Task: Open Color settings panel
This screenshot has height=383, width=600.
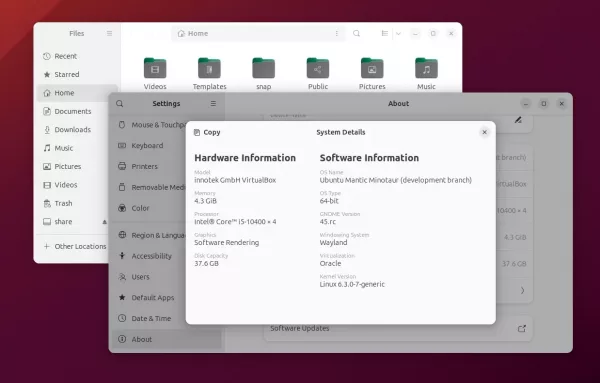Action: 149,208
